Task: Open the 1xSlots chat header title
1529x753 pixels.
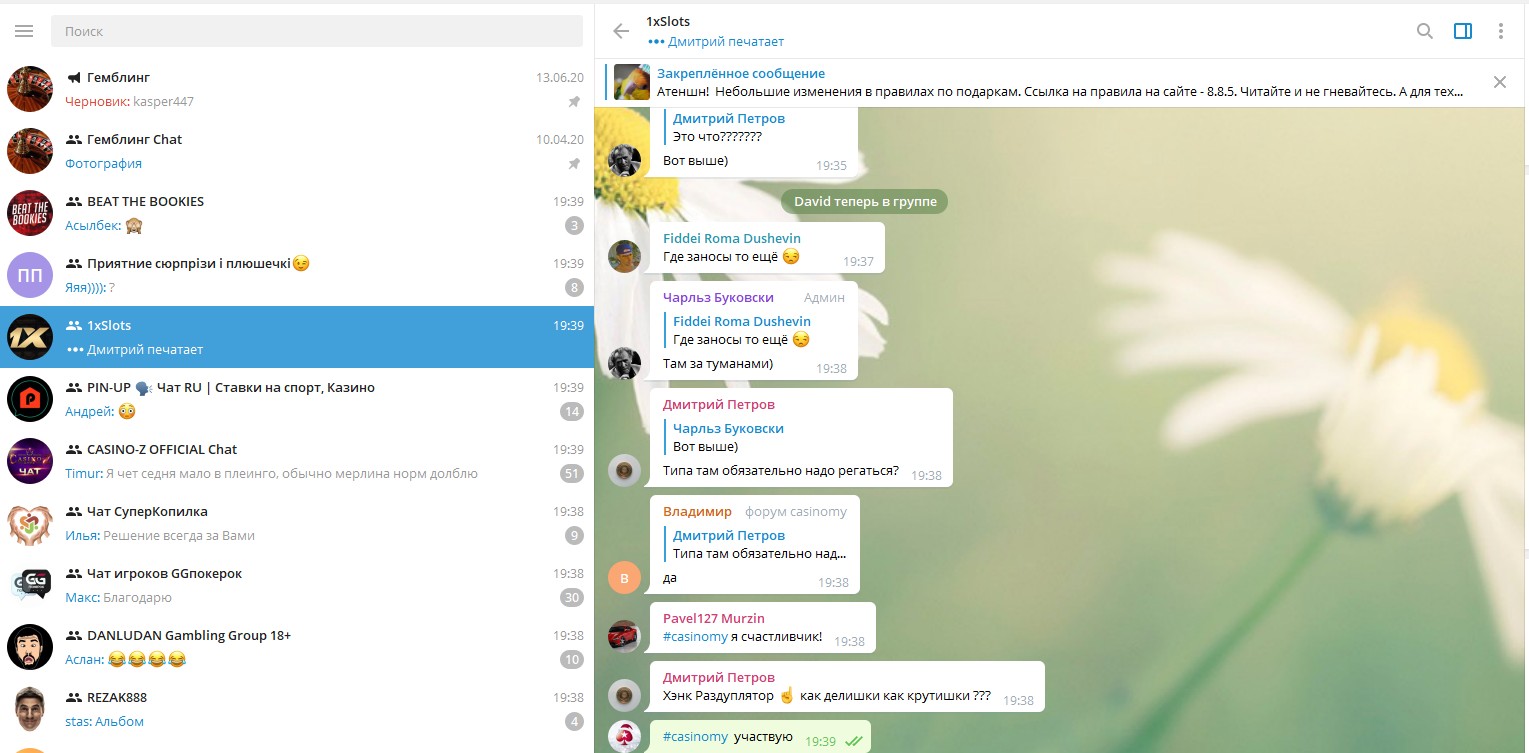Action: pos(668,21)
